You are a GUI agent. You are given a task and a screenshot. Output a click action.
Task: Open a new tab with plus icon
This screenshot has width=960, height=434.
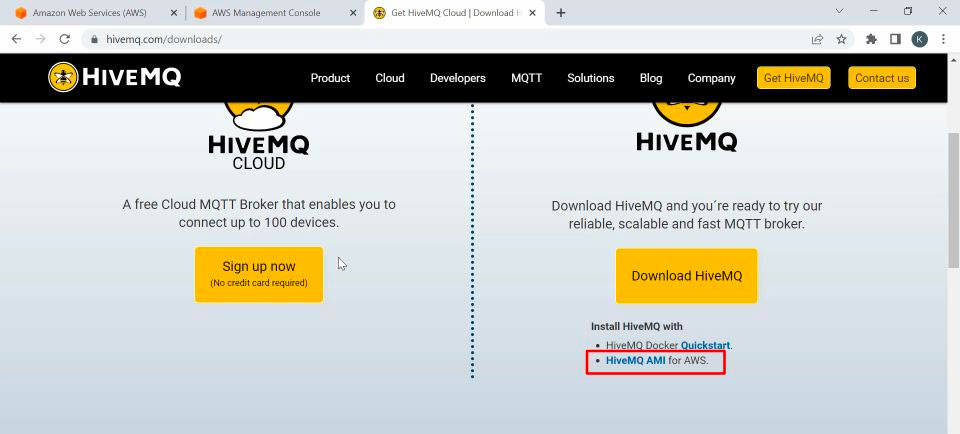tap(561, 13)
